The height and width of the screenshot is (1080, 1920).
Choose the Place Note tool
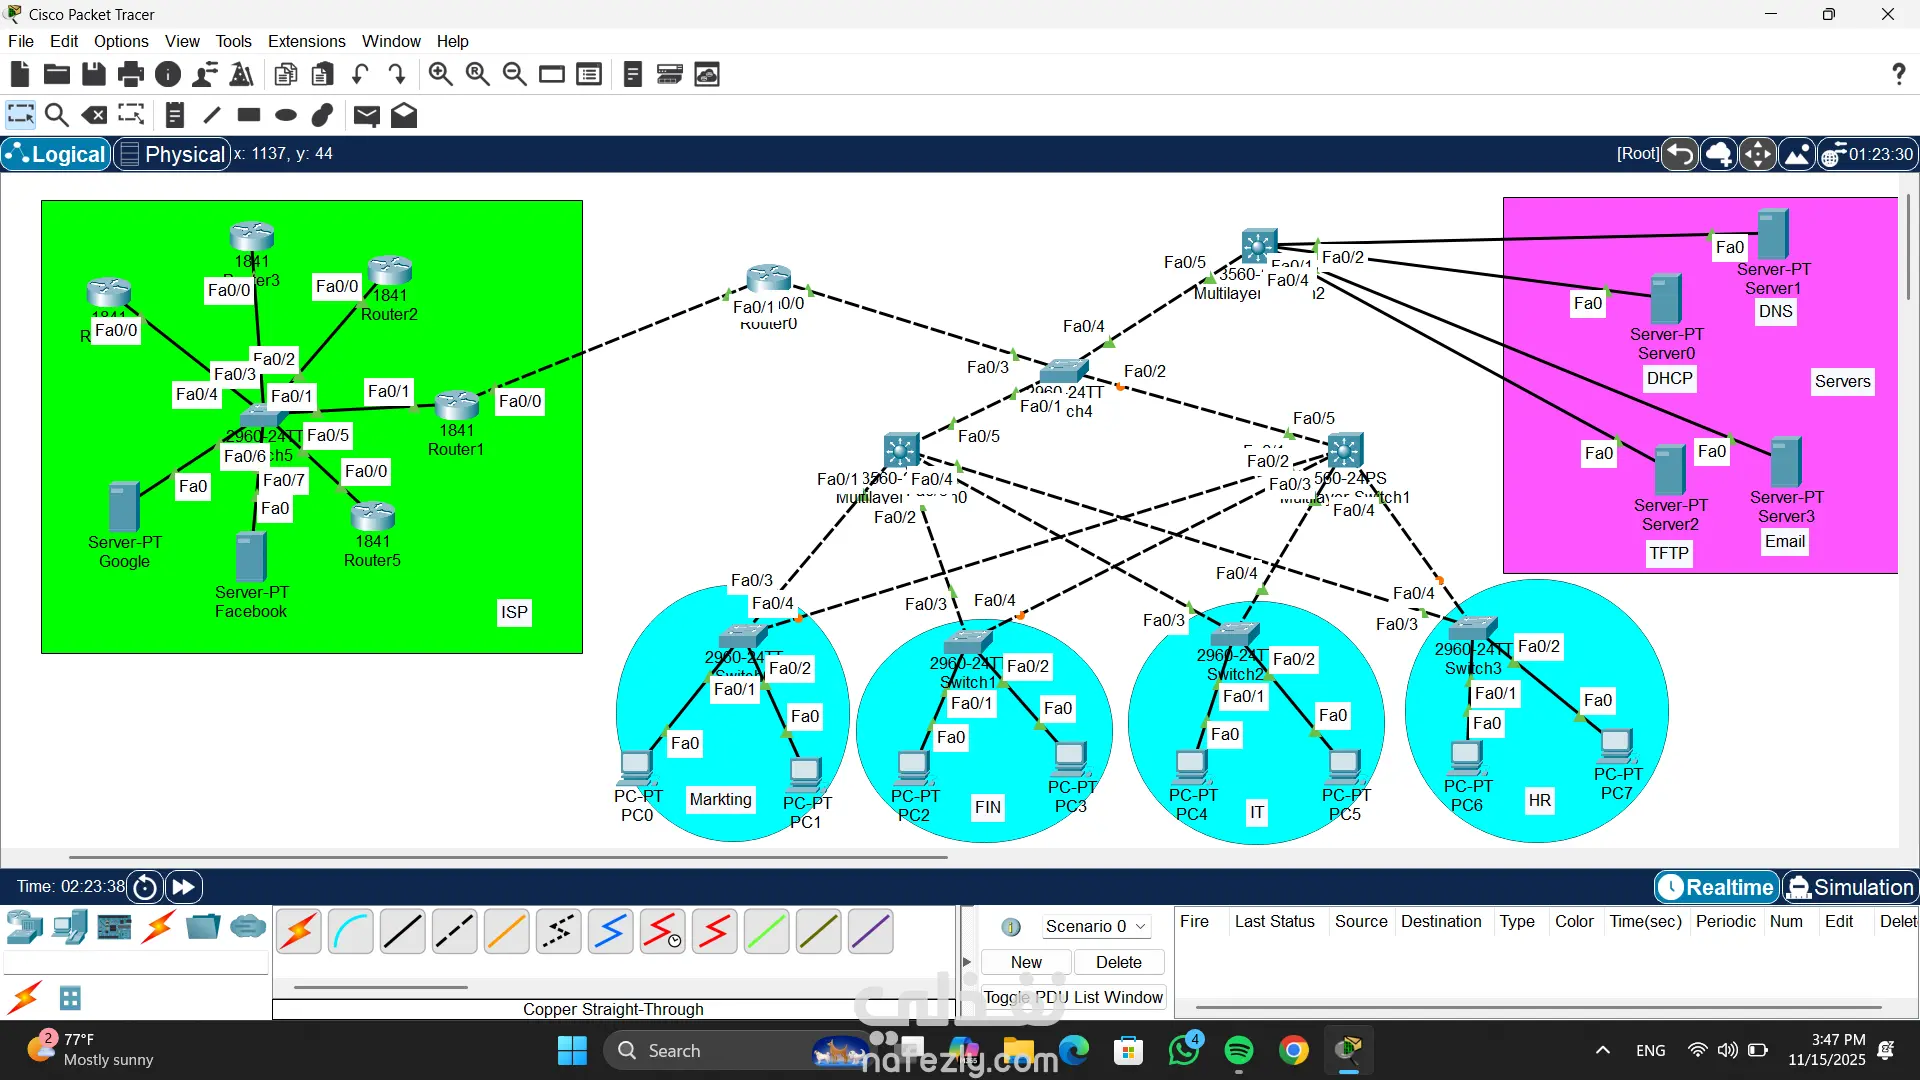tap(174, 115)
